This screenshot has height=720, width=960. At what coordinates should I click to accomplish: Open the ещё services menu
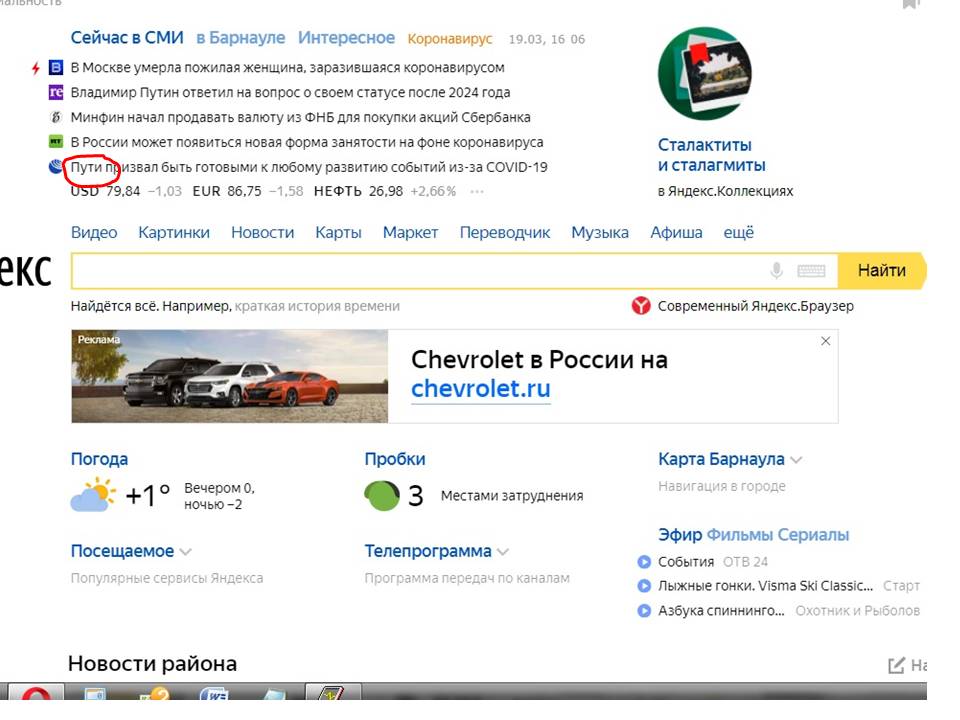738,233
